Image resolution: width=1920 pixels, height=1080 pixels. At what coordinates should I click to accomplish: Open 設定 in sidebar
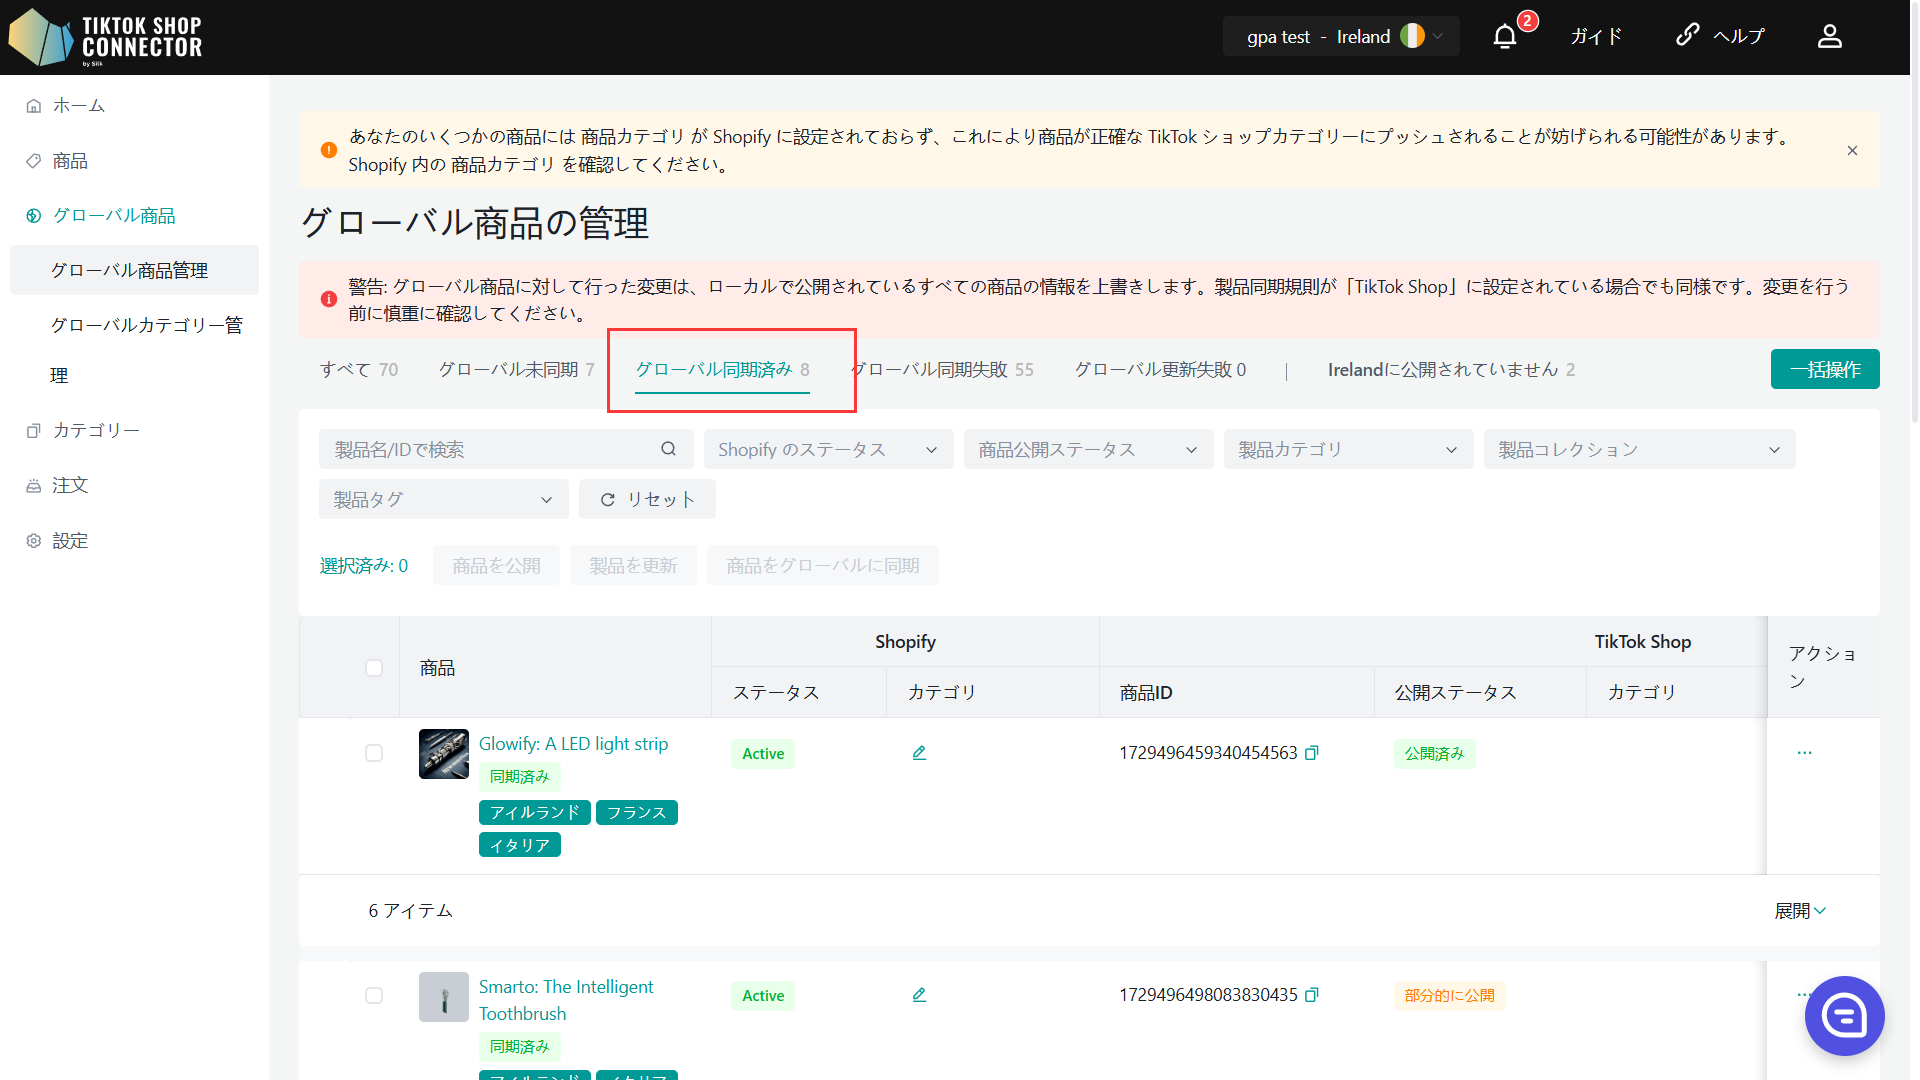coord(134,541)
